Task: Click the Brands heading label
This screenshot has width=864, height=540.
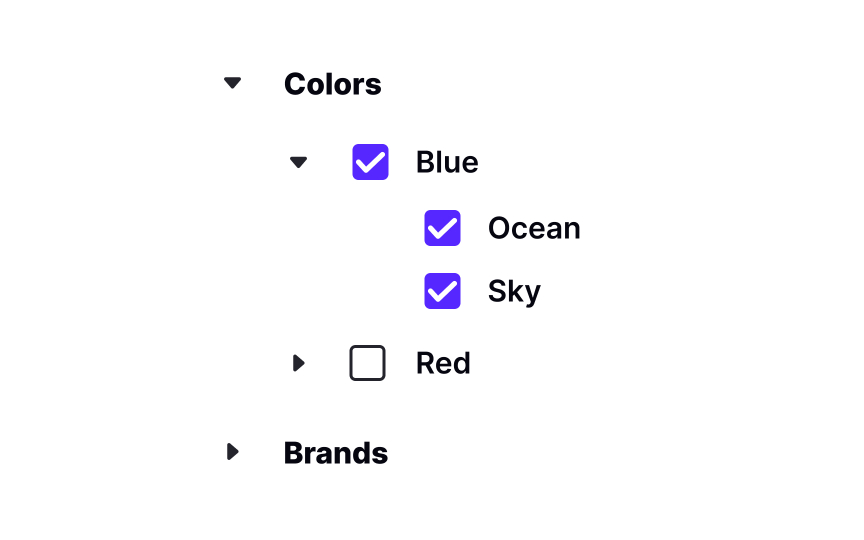Action: point(335,453)
